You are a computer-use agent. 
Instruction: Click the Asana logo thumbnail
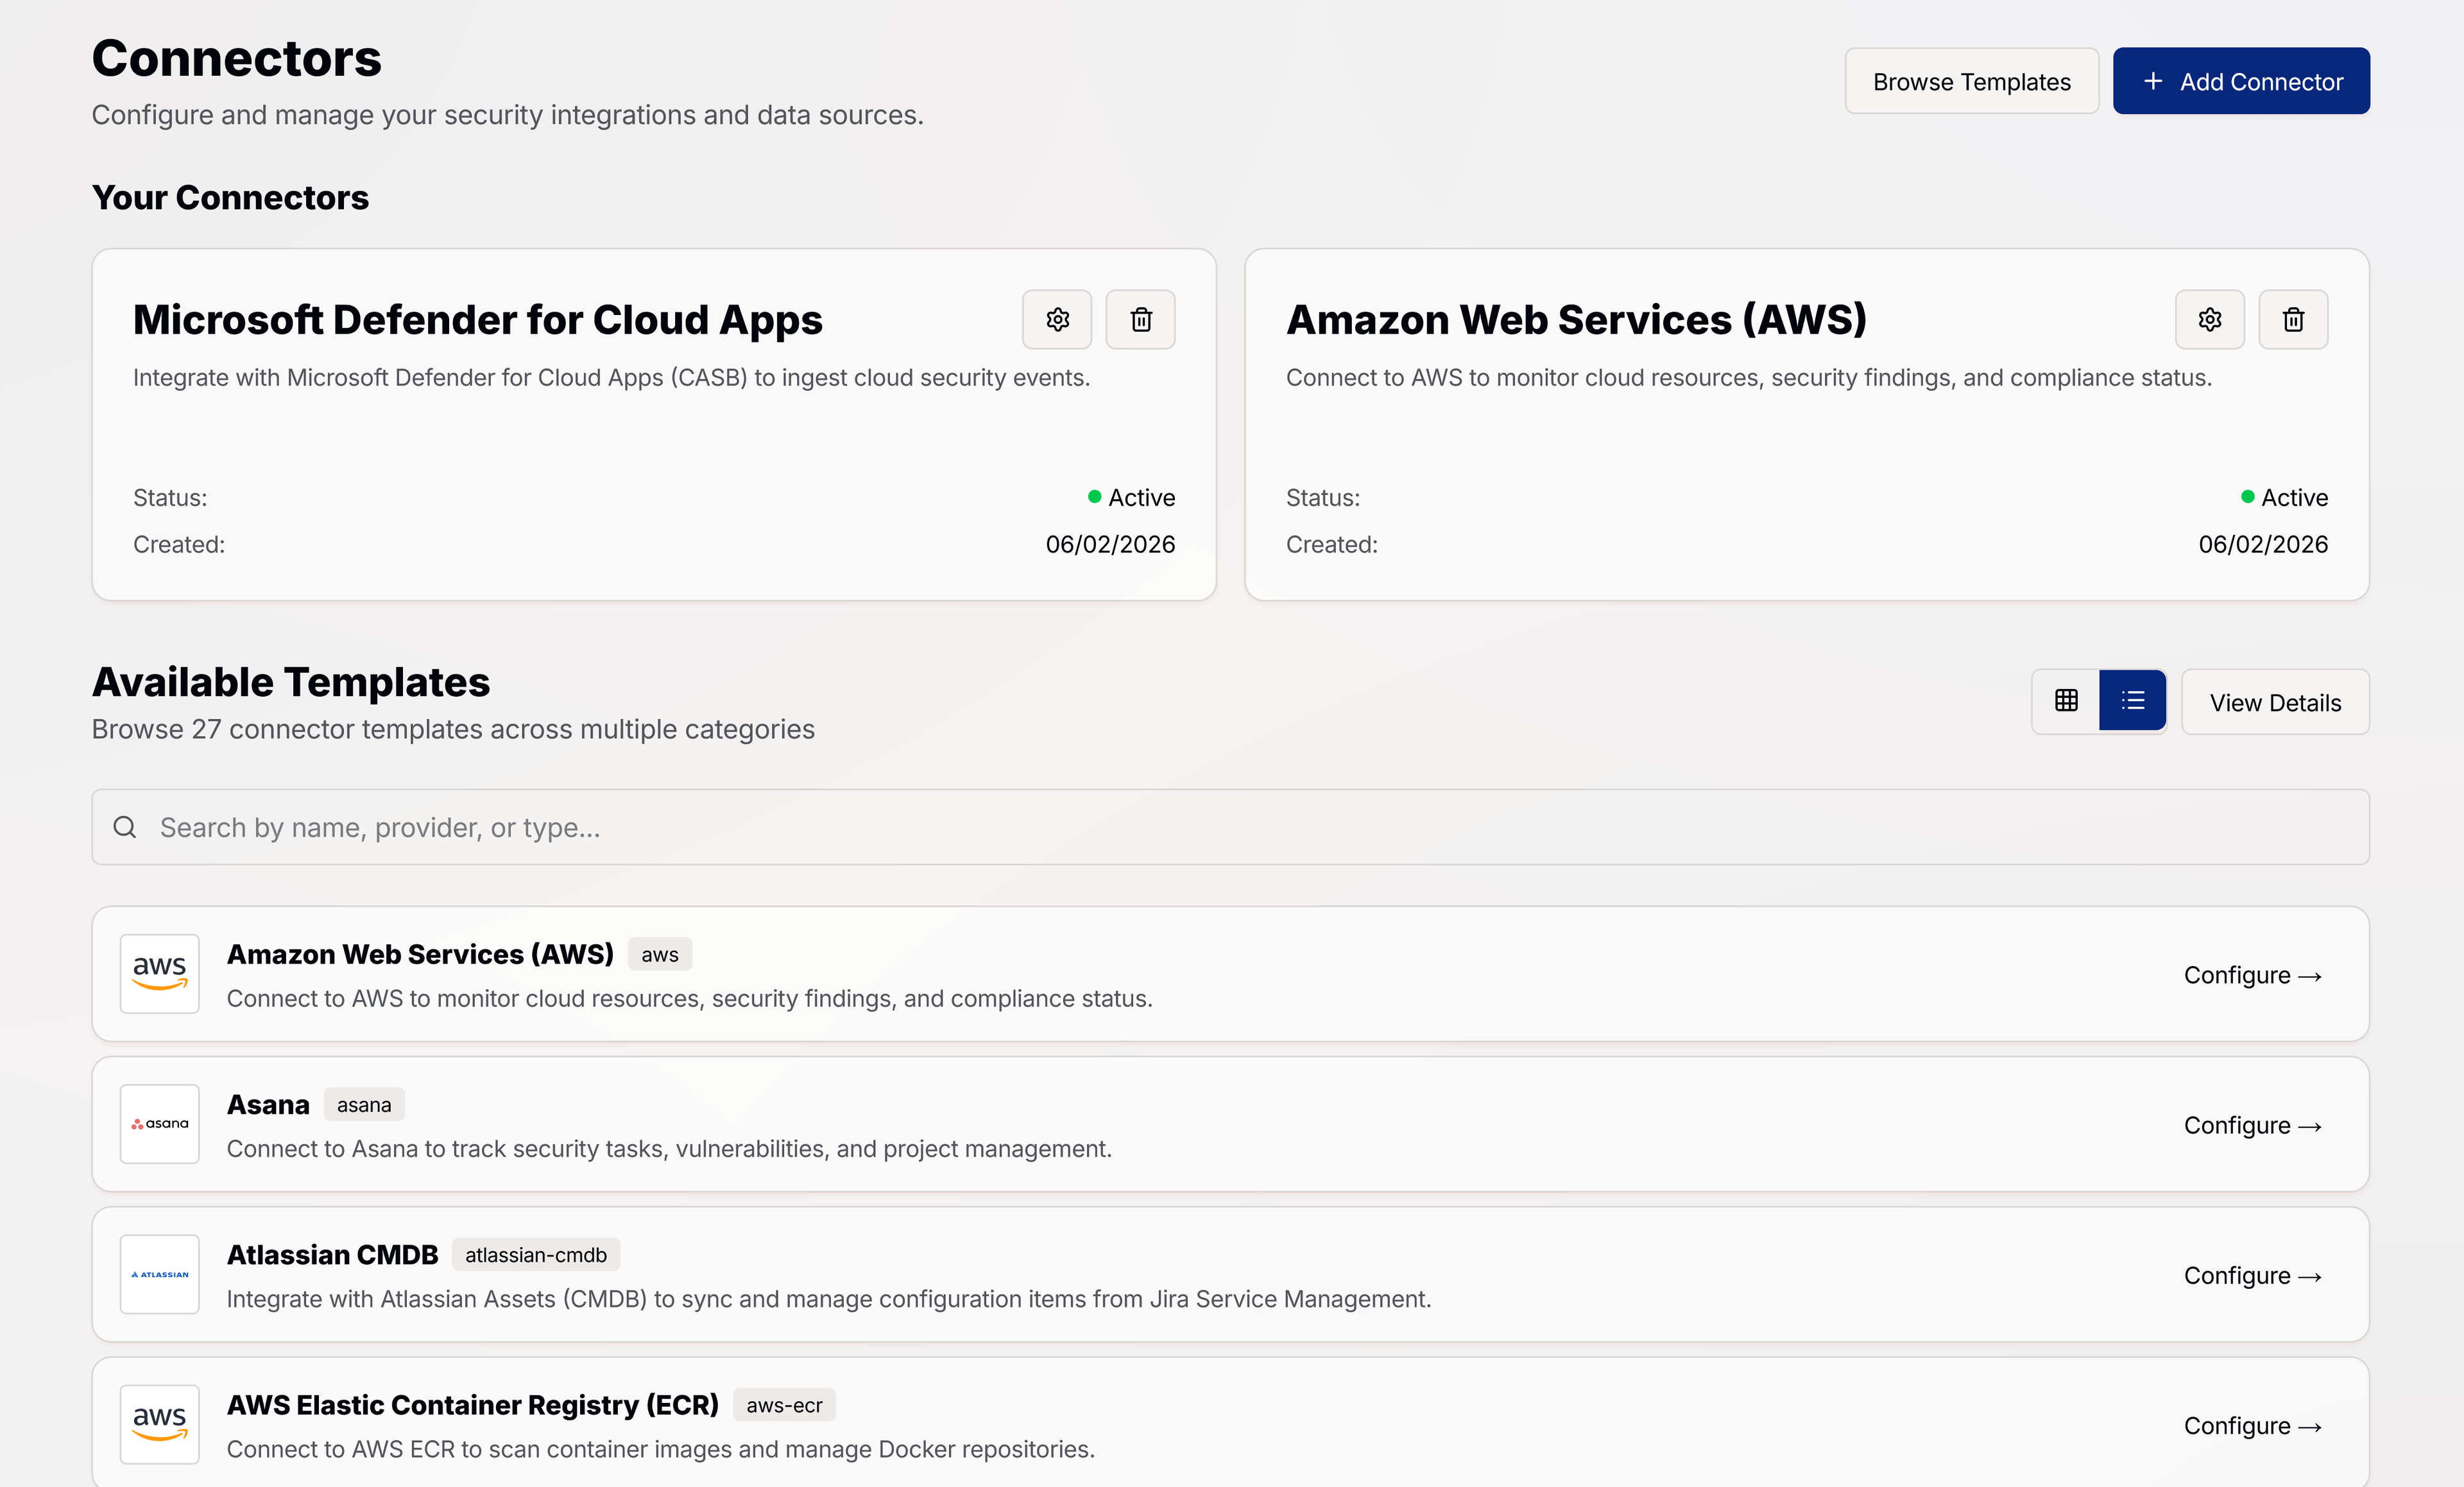coord(160,1123)
